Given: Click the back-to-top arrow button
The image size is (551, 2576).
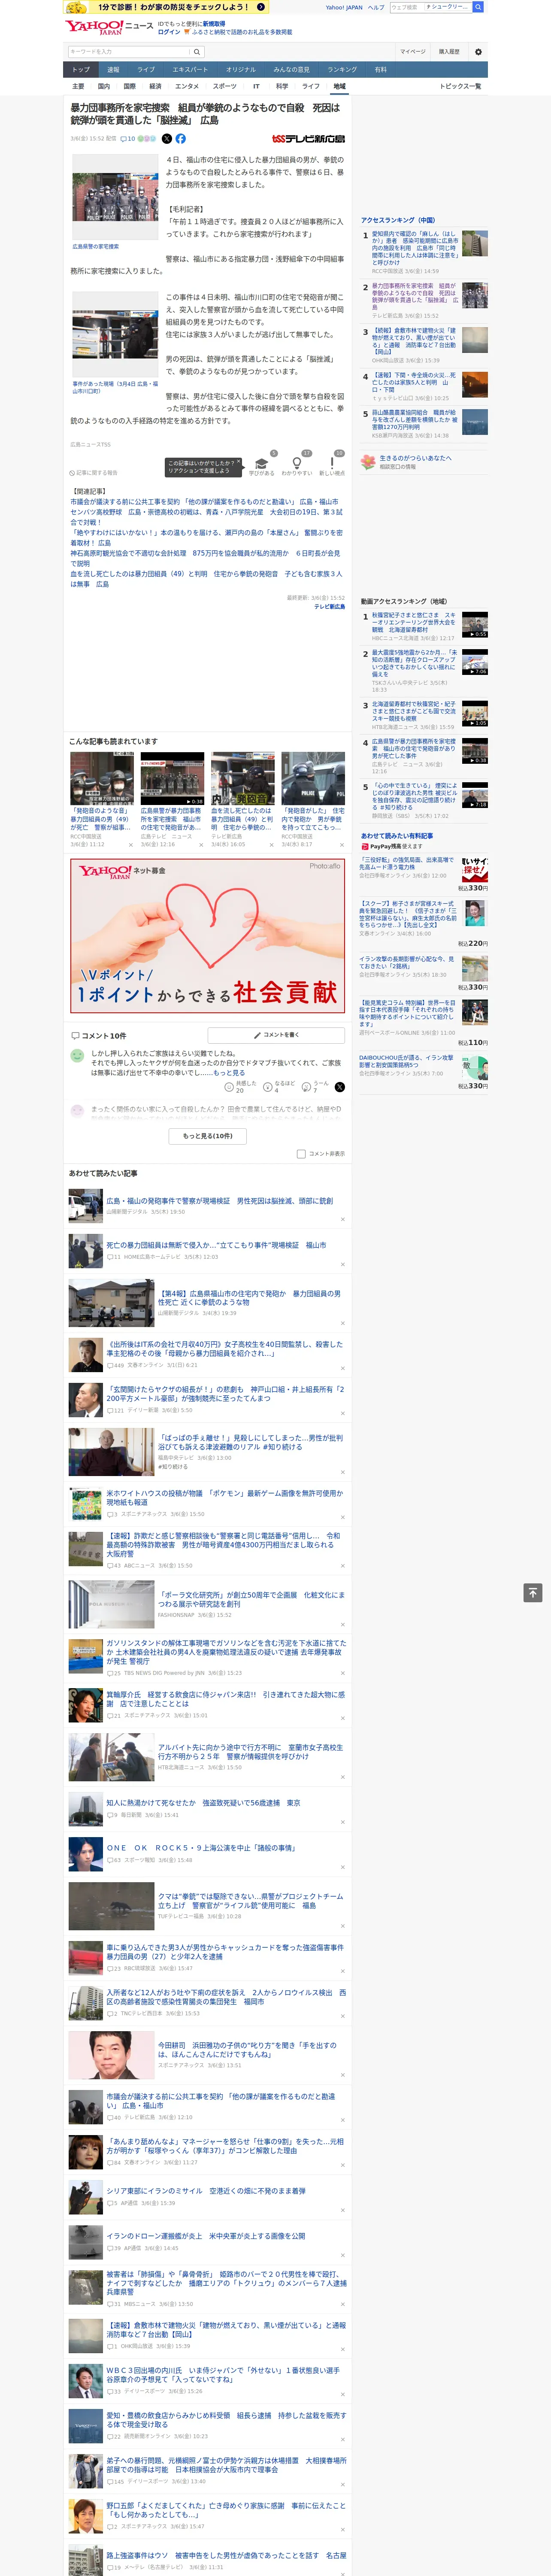Looking at the screenshot, I should (x=533, y=1592).
